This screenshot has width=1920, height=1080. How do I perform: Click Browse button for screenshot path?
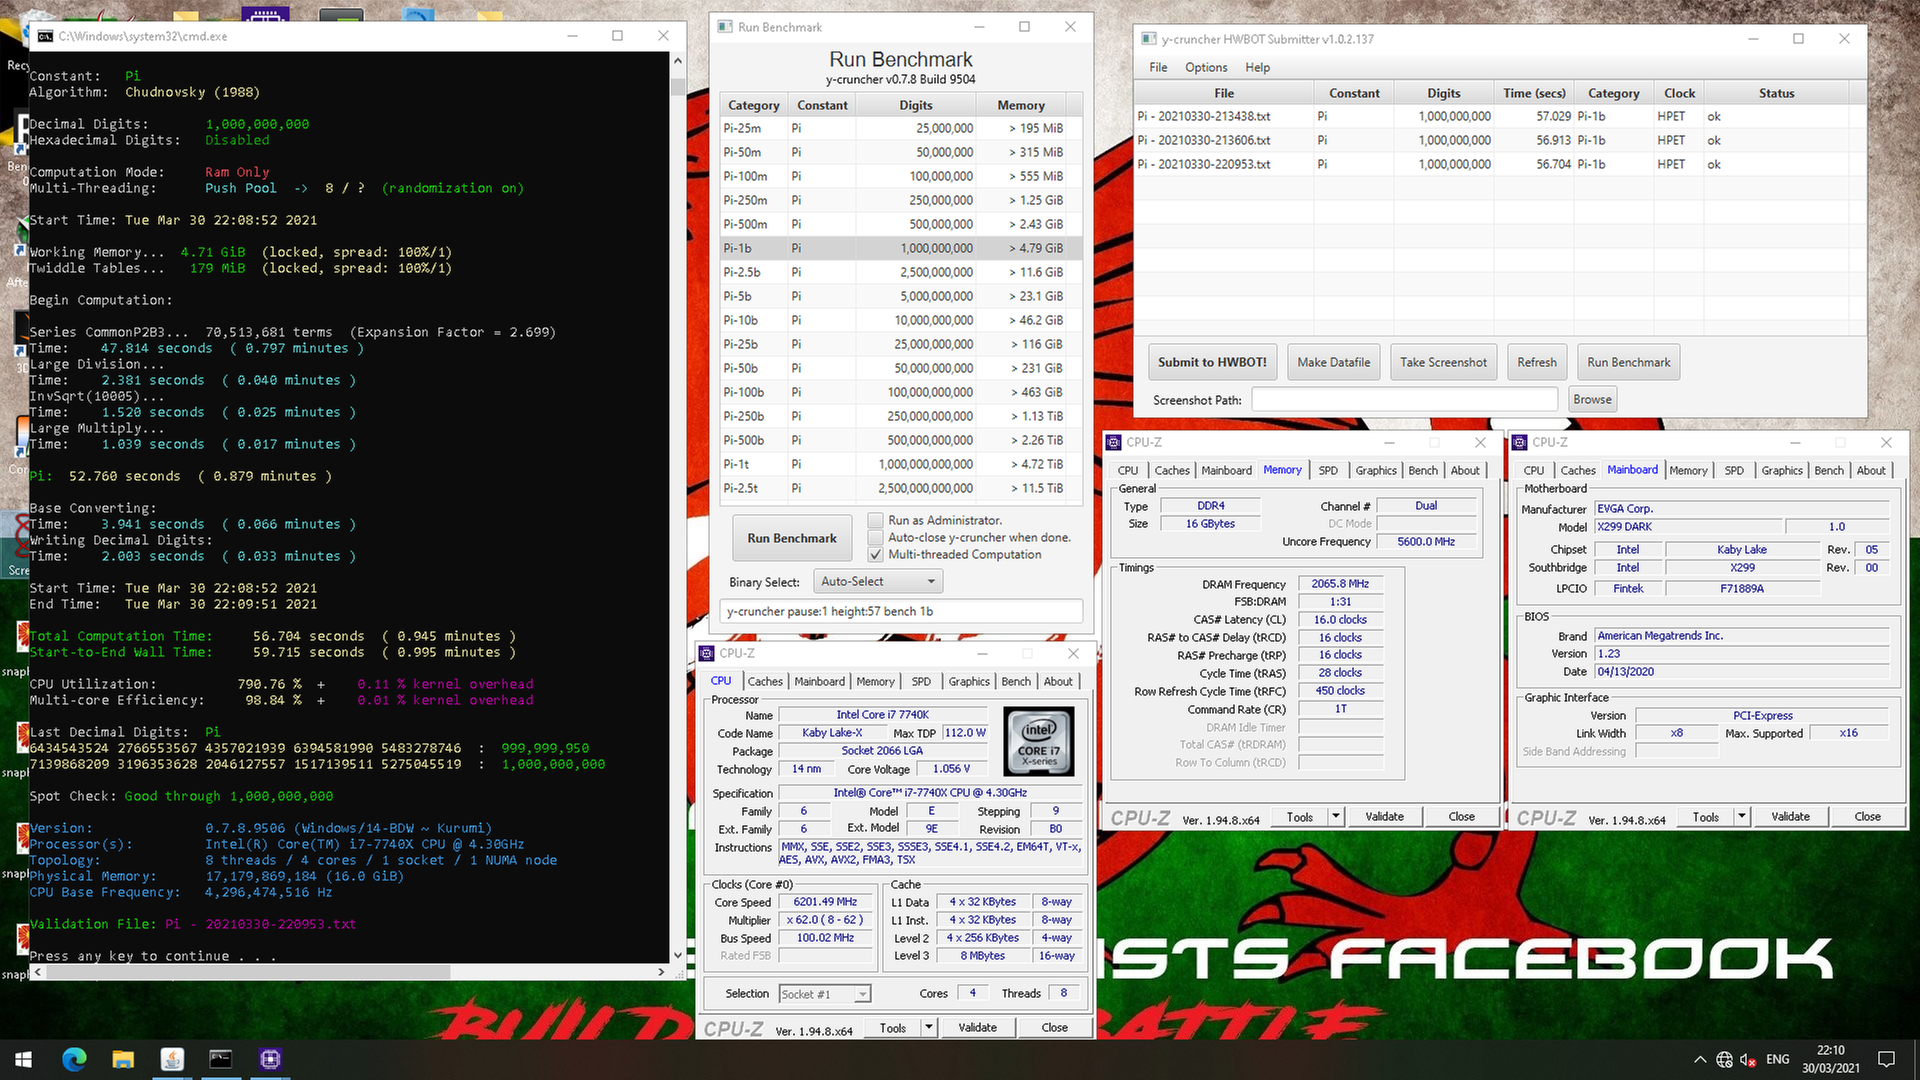1592,400
